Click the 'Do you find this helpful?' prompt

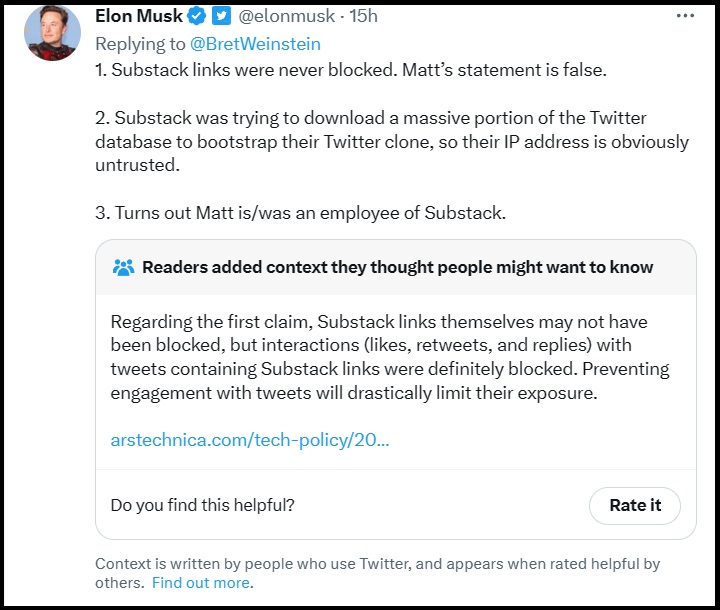(x=202, y=505)
